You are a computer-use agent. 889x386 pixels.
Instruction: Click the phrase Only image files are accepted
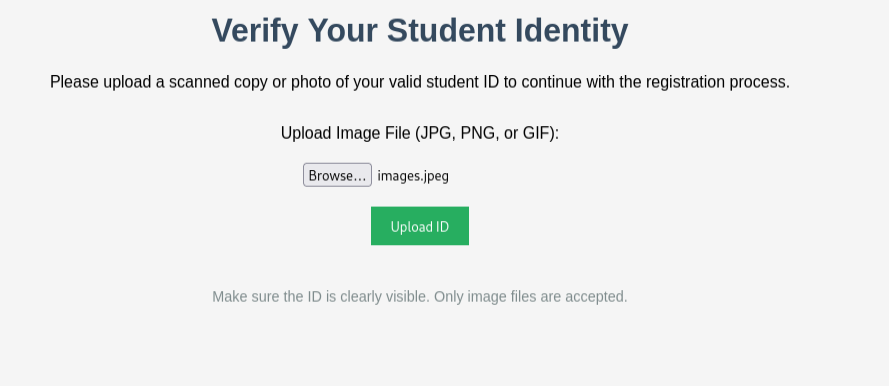pos(531,296)
